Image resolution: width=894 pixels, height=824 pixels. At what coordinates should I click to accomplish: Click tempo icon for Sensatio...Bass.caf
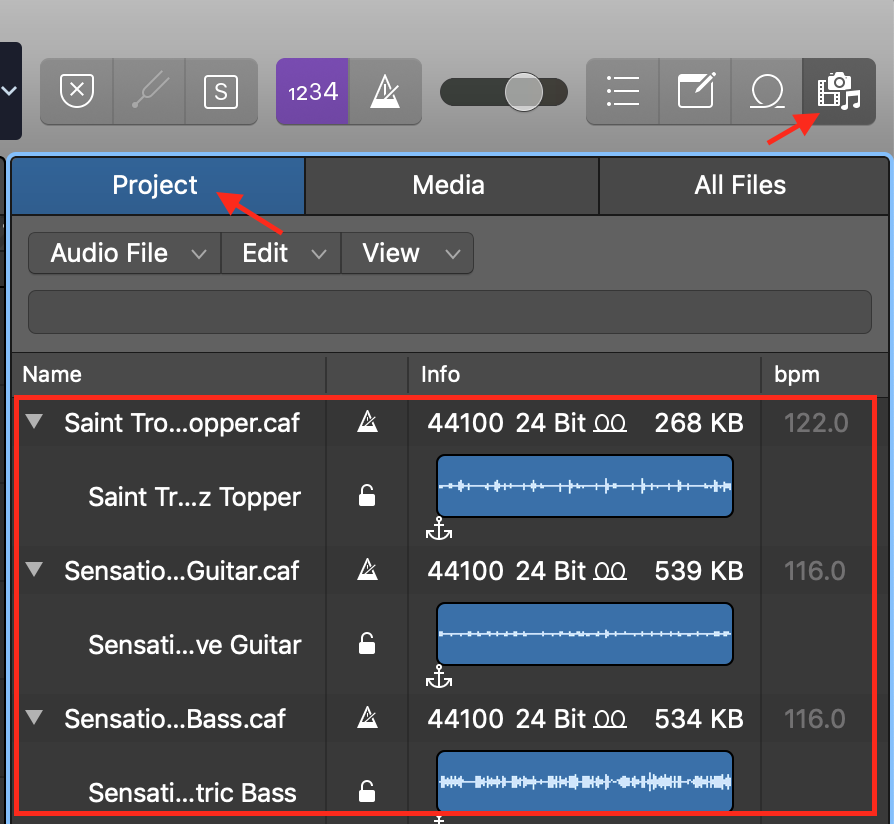(x=367, y=717)
